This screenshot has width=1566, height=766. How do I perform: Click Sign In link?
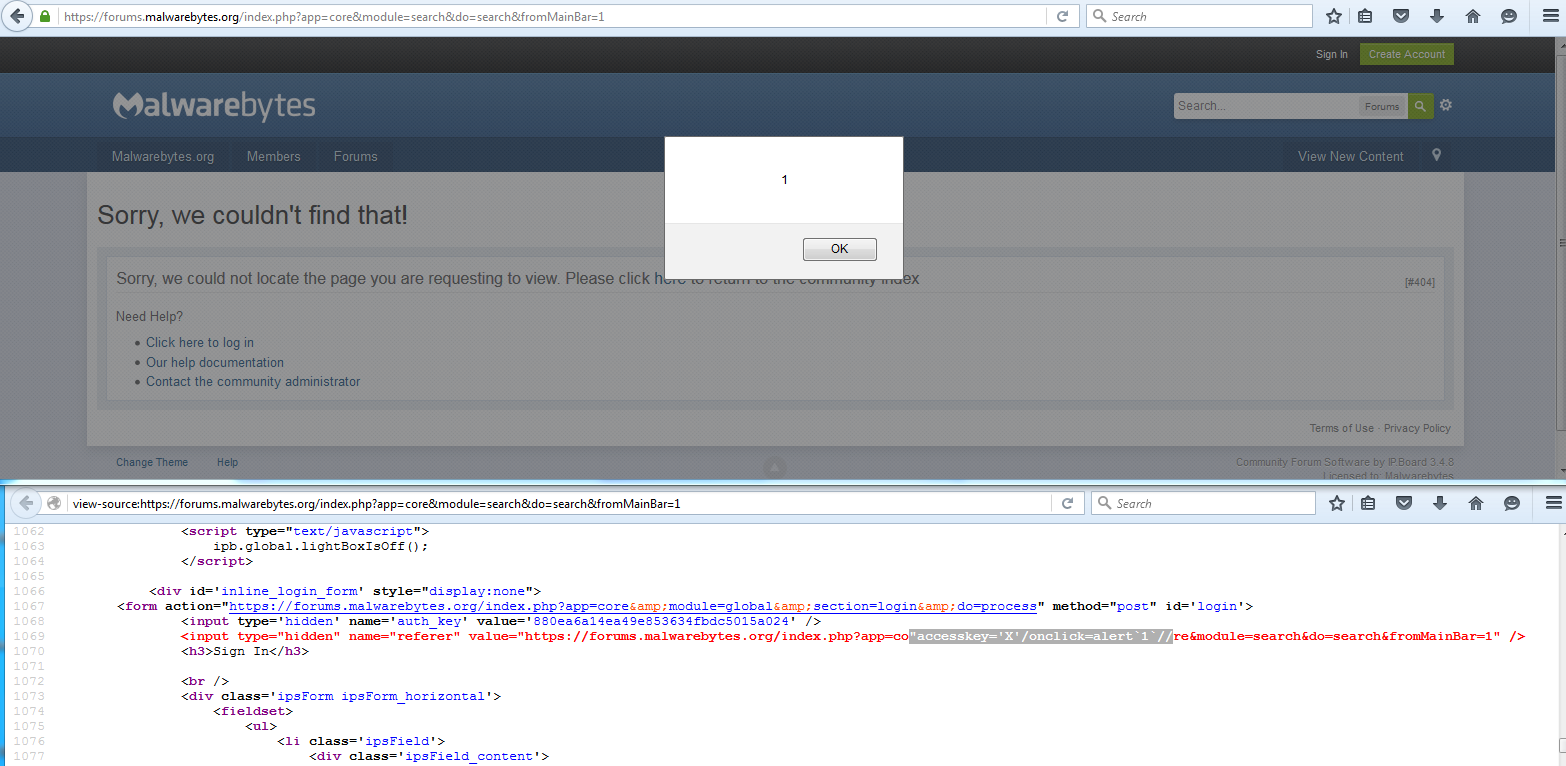(x=1331, y=54)
